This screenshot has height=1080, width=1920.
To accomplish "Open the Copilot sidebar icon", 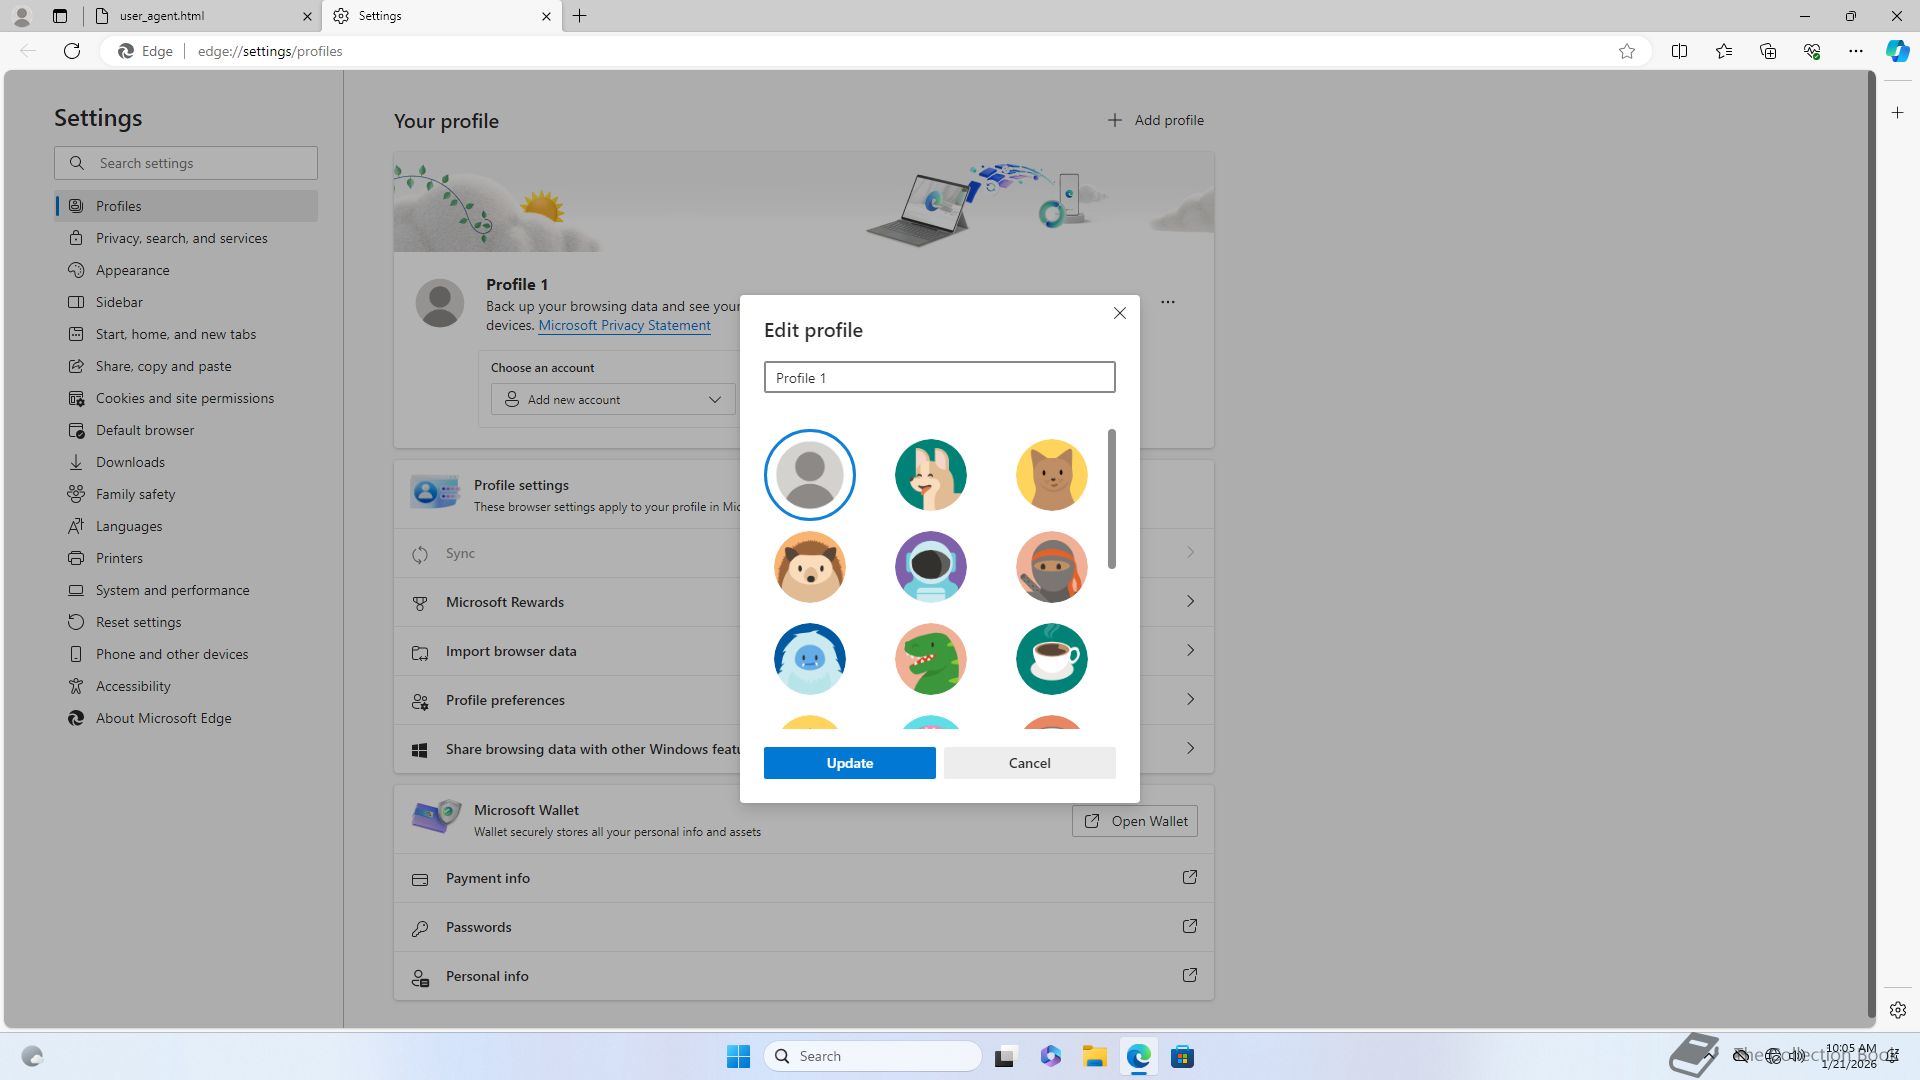I will [1897, 51].
